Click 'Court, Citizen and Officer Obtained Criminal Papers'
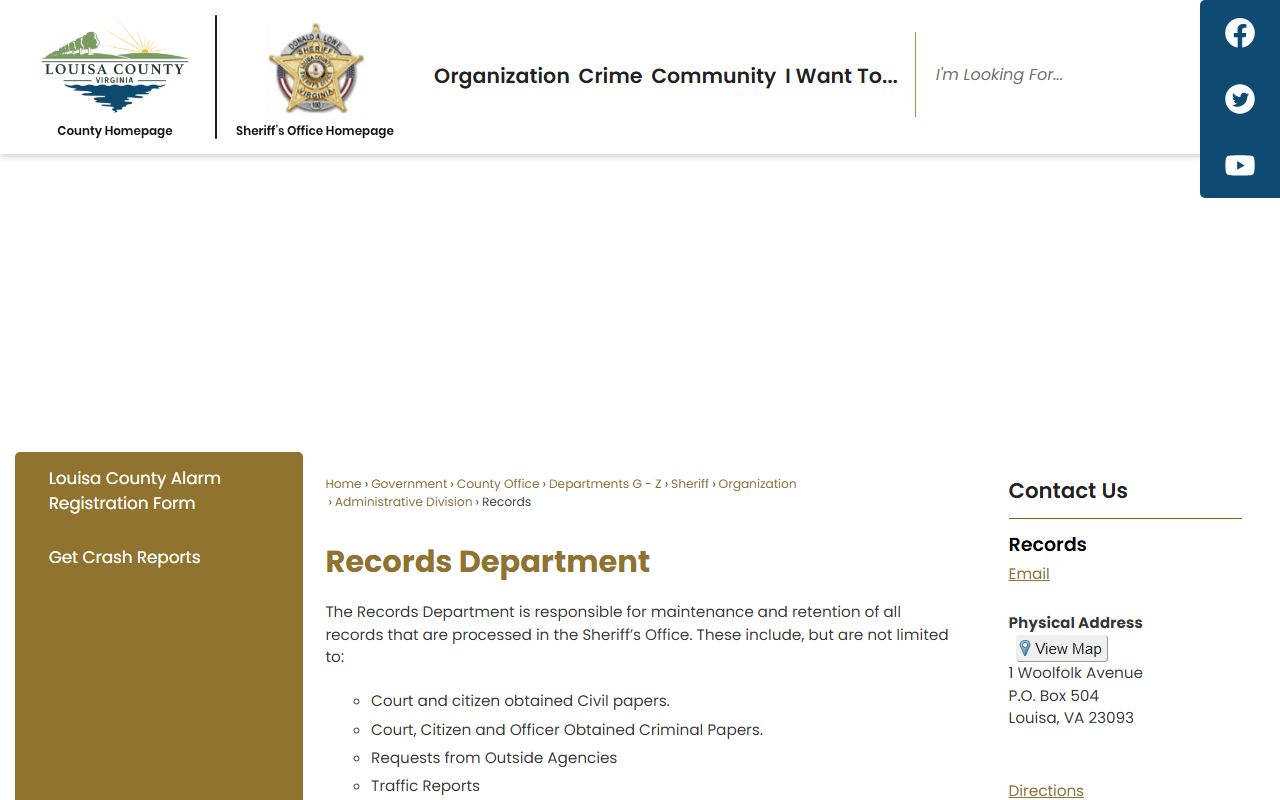 pos(567,730)
